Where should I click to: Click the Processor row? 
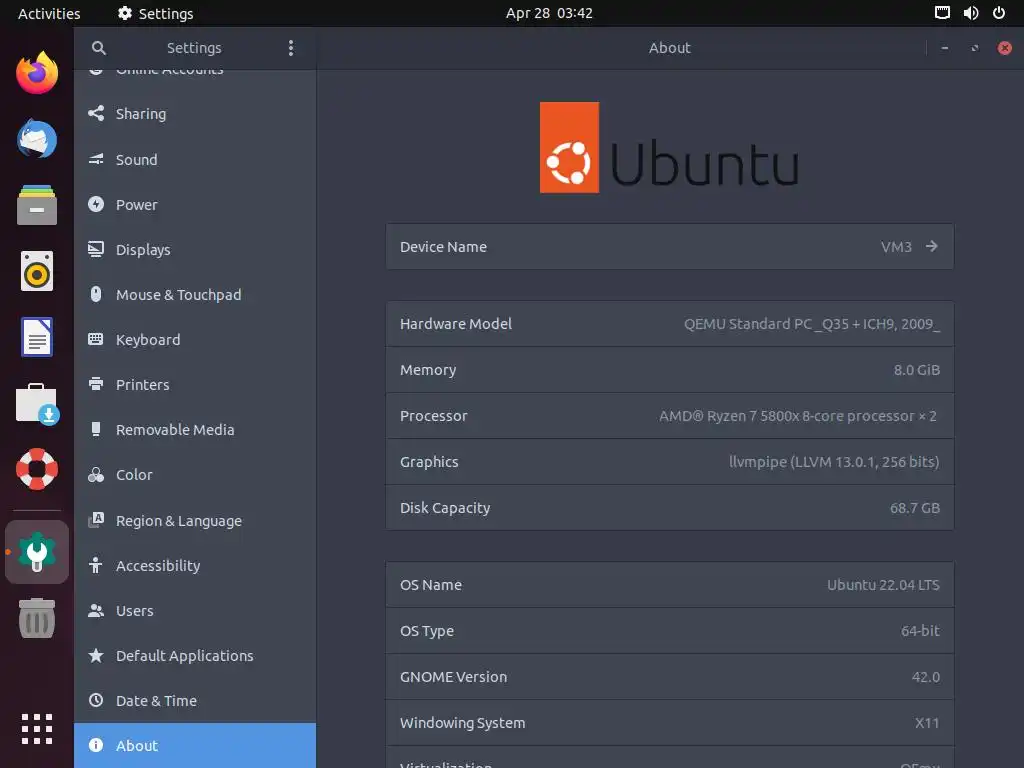[x=669, y=416]
